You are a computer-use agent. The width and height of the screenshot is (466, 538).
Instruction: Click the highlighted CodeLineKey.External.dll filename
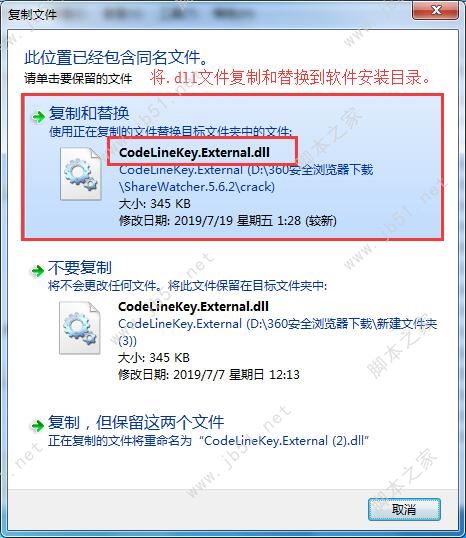click(x=194, y=152)
